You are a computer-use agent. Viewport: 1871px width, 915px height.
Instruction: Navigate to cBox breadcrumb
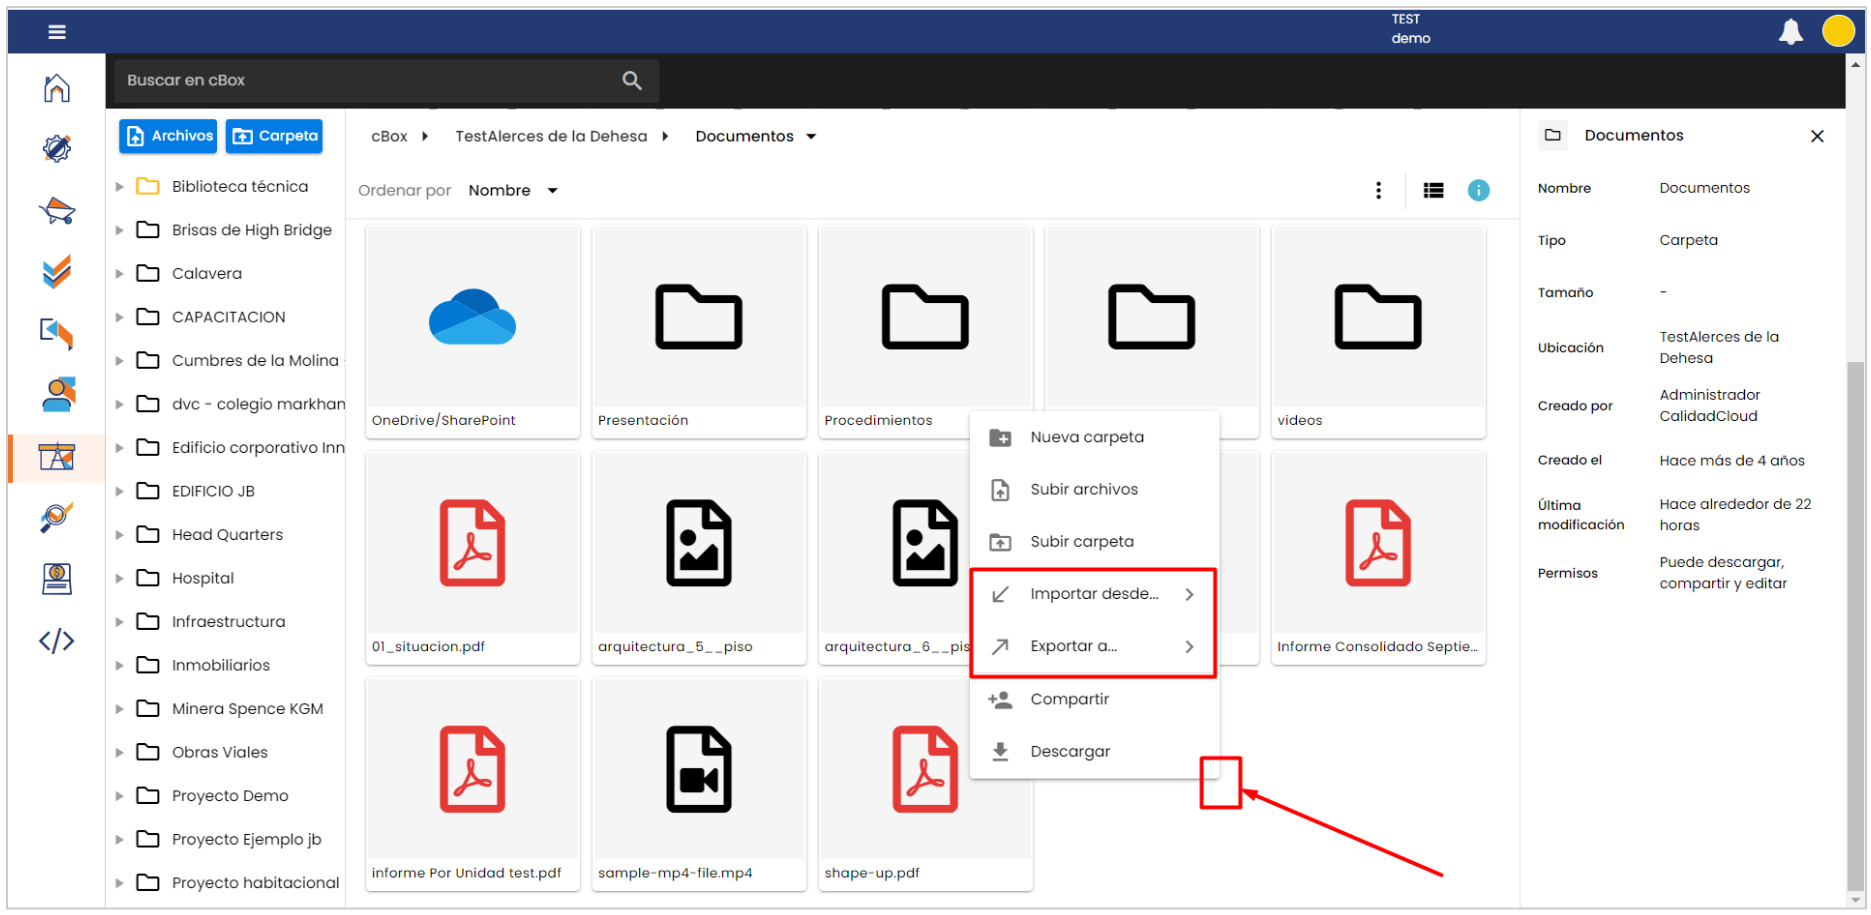coord(389,136)
